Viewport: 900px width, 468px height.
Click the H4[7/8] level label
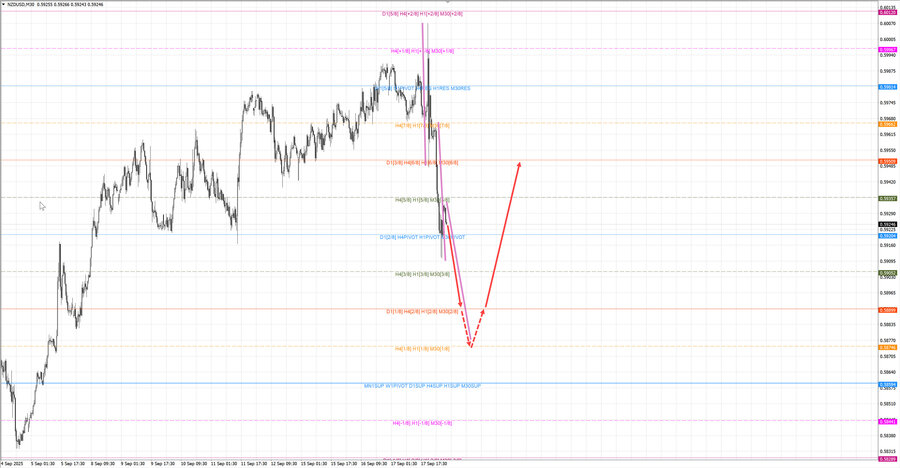422,125
